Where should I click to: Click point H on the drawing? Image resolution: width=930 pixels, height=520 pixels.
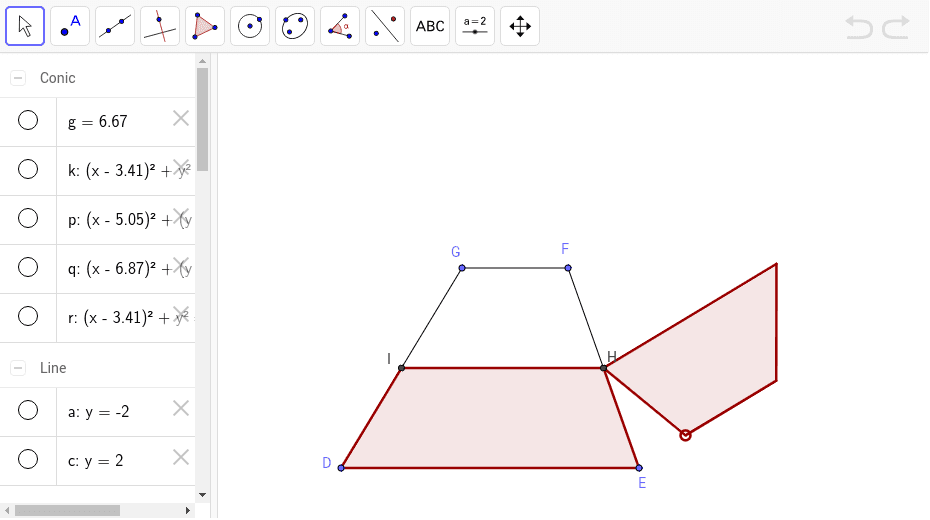[x=604, y=368]
